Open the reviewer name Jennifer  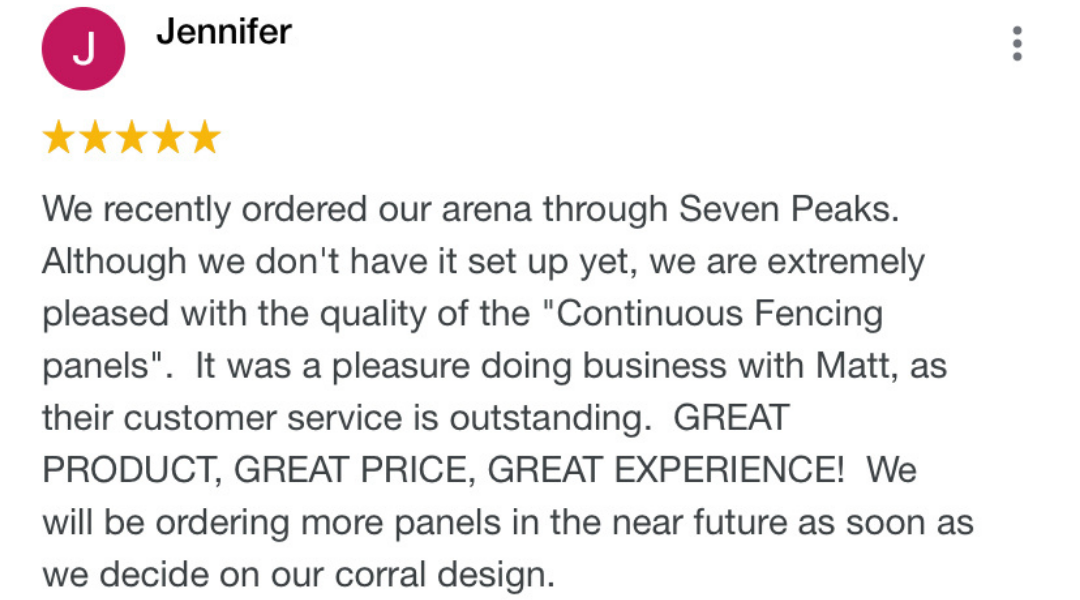pos(224,32)
